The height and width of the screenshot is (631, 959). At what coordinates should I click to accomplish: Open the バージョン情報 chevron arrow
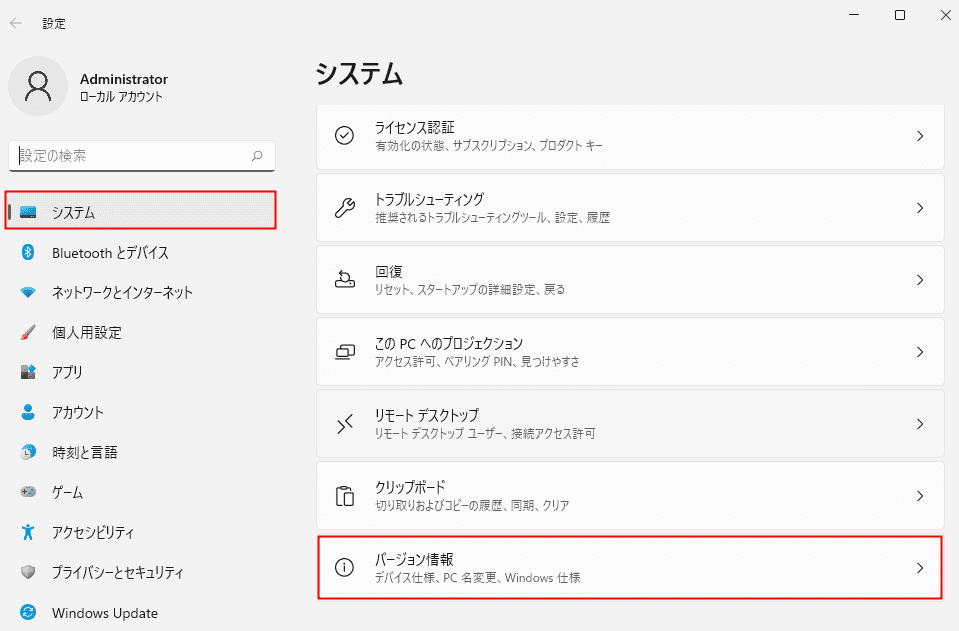pos(920,568)
